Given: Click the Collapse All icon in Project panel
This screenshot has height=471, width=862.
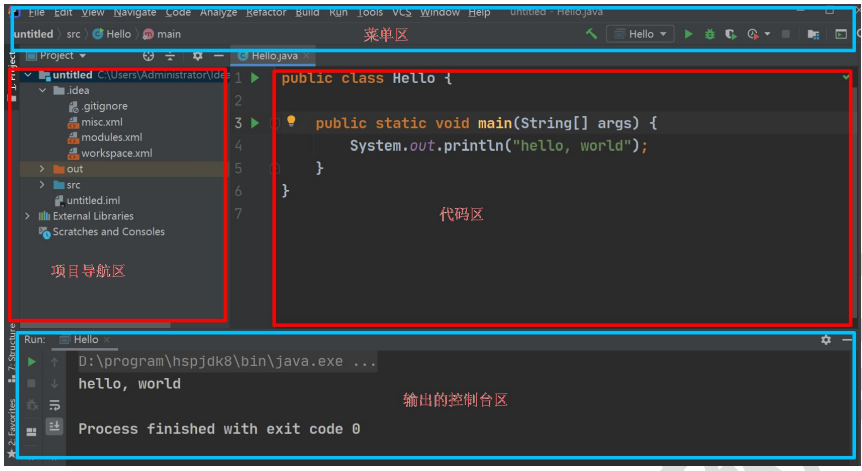Looking at the screenshot, I should [170, 56].
